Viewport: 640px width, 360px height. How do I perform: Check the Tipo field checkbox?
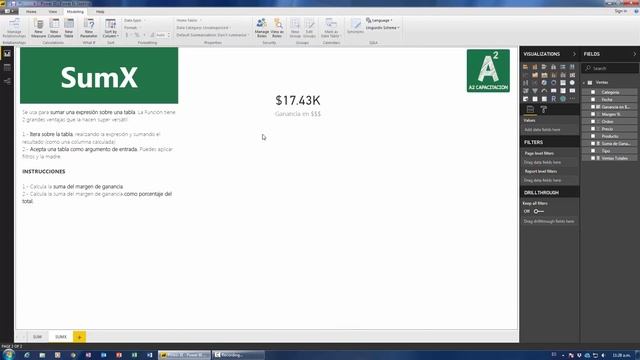click(x=593, y=151)
